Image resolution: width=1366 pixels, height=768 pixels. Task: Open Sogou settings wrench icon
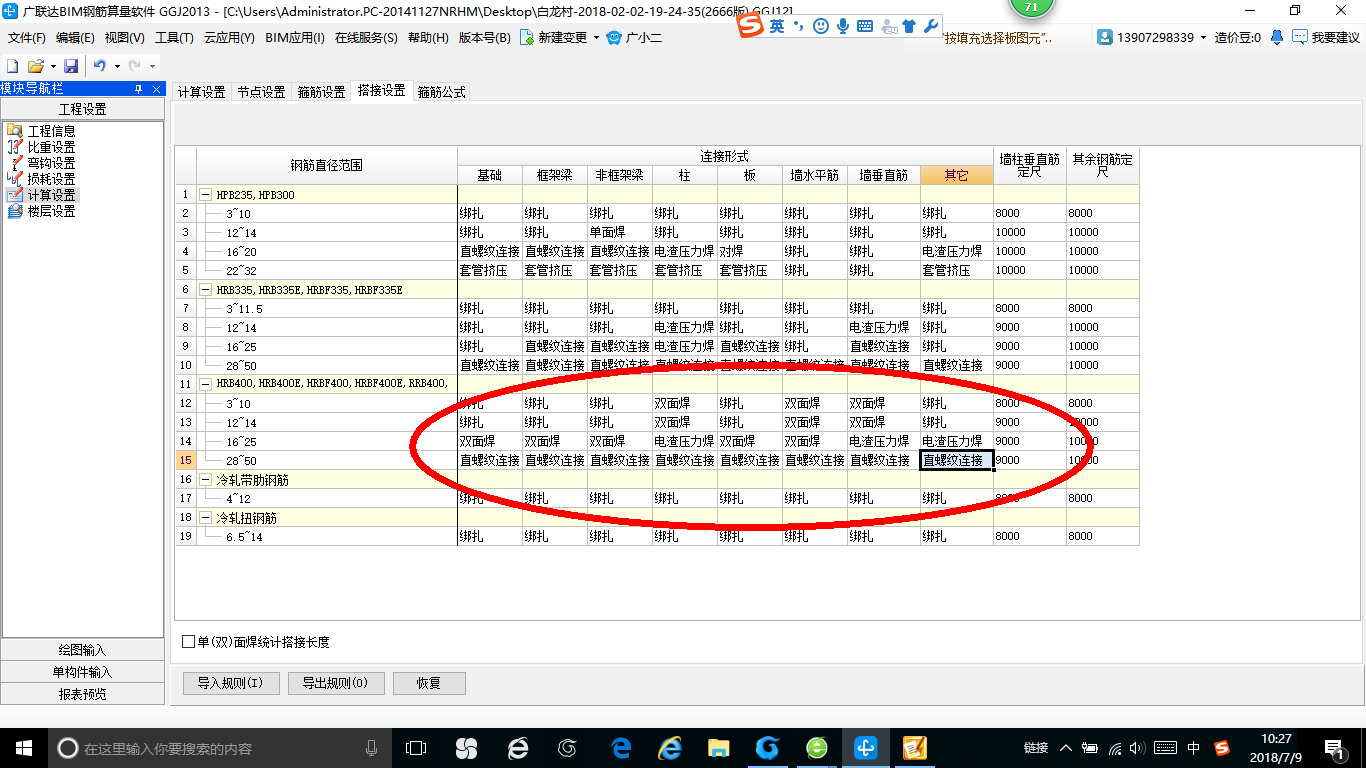930,26
